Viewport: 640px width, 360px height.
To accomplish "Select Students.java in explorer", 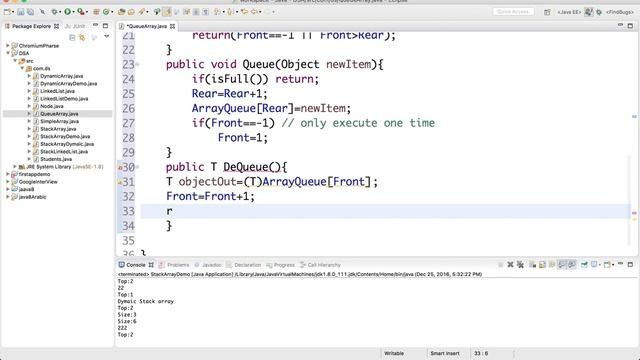I will point(56,159).
